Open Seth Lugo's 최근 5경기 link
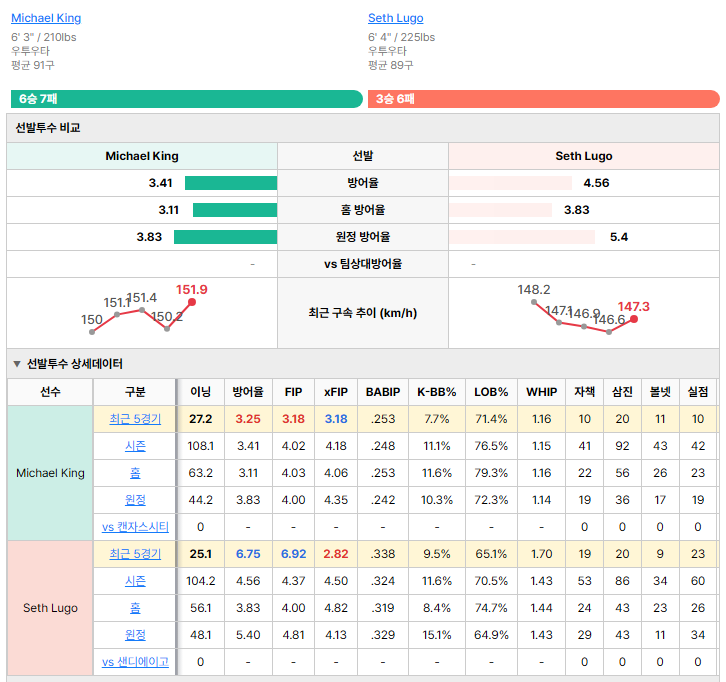The height and width of the screenshot is (682, 726). (135, 554)
